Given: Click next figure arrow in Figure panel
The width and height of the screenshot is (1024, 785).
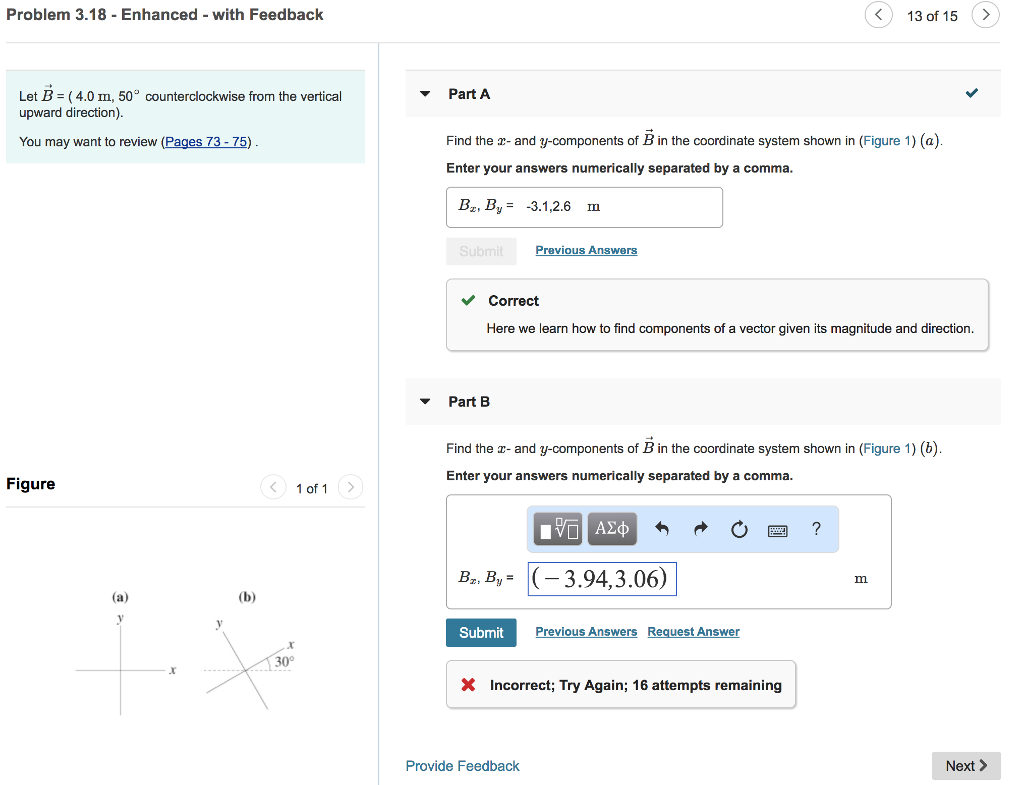Looking at the screenshot, I should 350,488.
